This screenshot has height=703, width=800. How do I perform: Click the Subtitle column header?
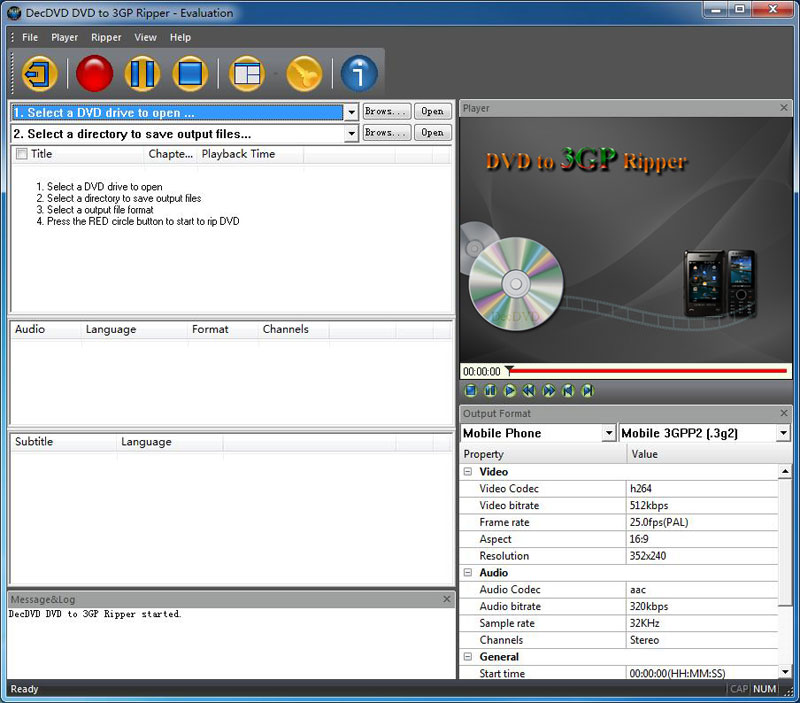click(63, 442)
